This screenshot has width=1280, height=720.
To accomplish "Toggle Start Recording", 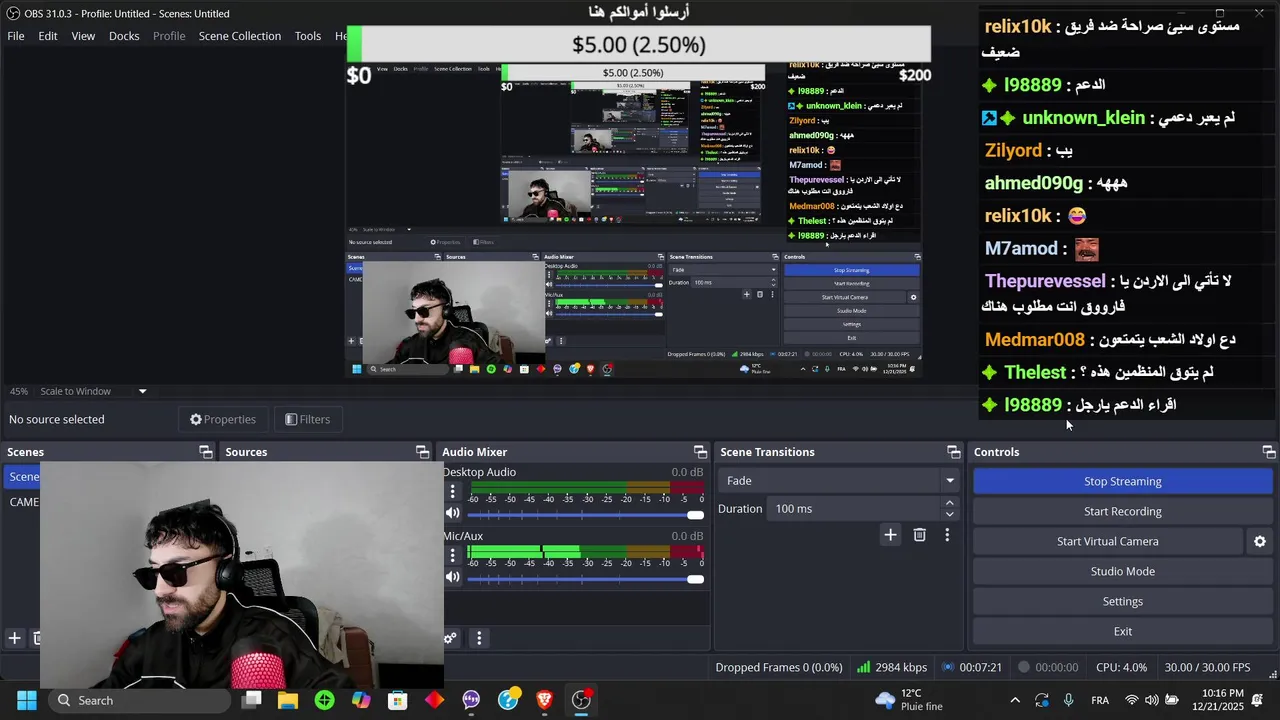I will [x=1122, y=511].
